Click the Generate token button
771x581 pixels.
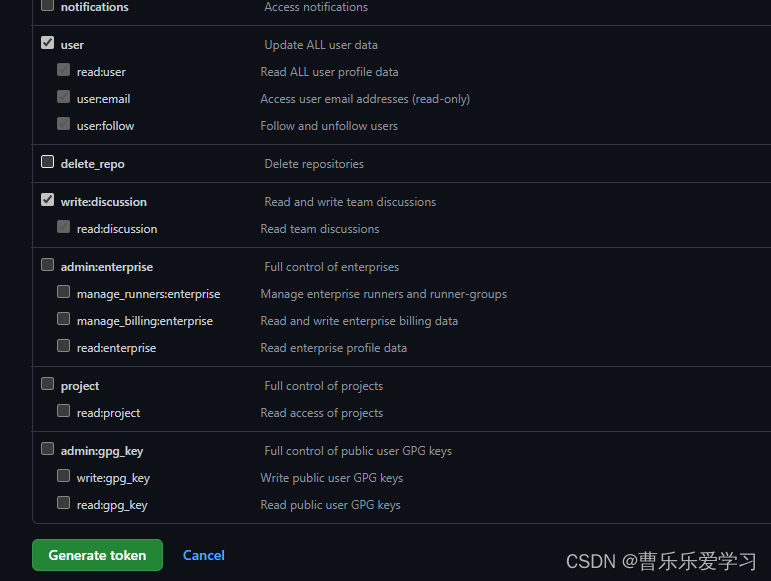[x=97, y=555]
